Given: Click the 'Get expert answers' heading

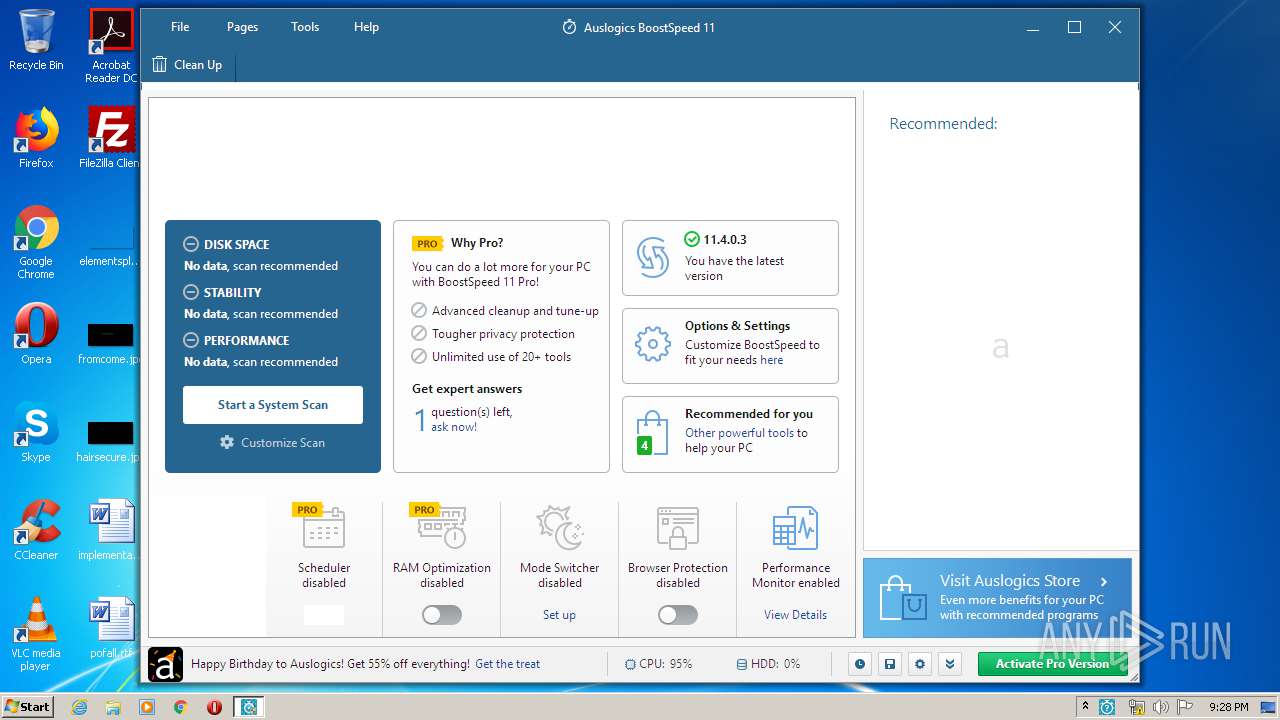Looking at the screenshot, I should [467, 389].
